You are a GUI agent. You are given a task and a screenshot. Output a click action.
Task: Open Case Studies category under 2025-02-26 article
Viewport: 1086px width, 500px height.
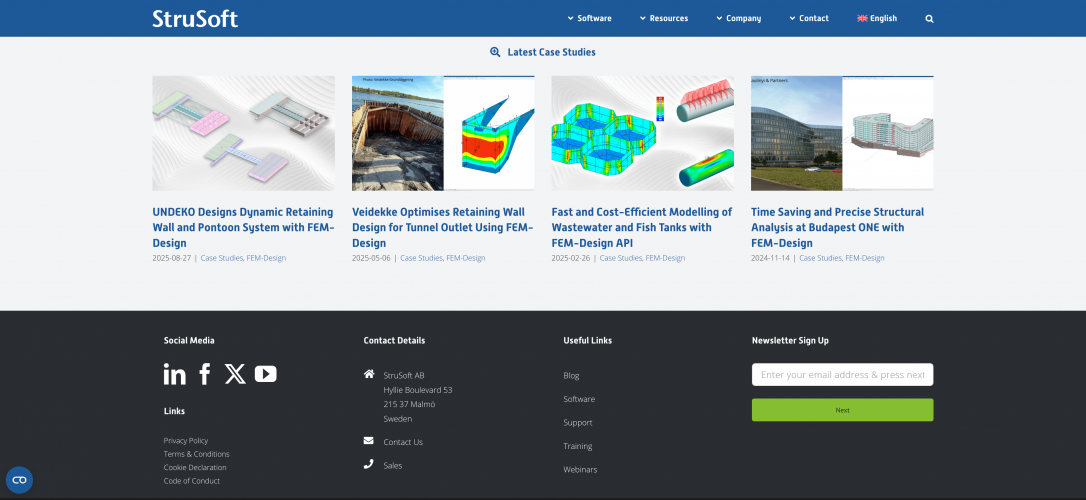621,258
